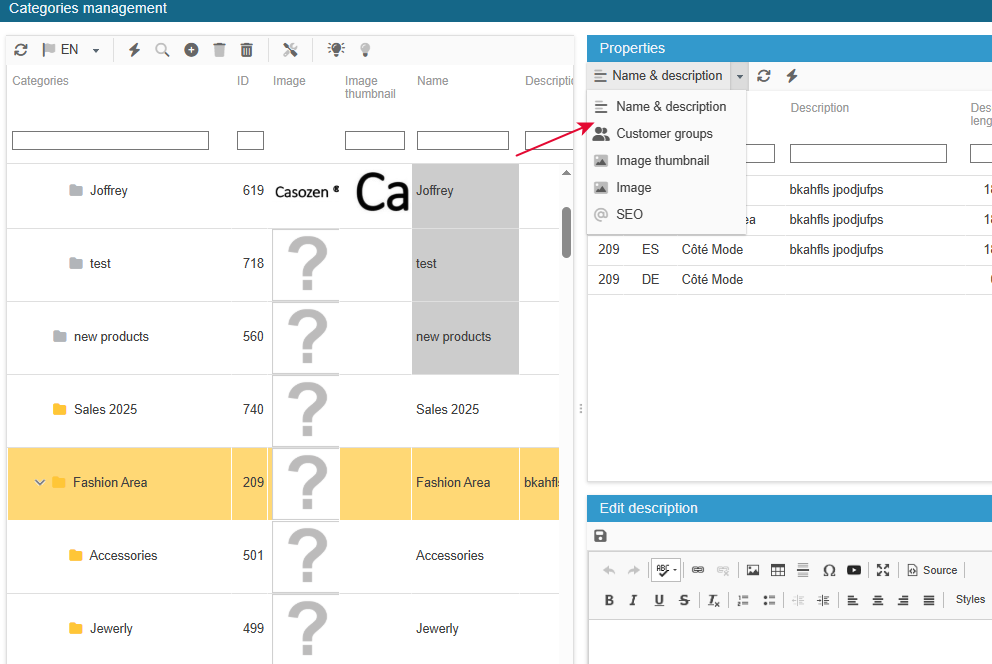Click the Description filter field in Properties
Screen dimensions: 992x664
[868, 154]
